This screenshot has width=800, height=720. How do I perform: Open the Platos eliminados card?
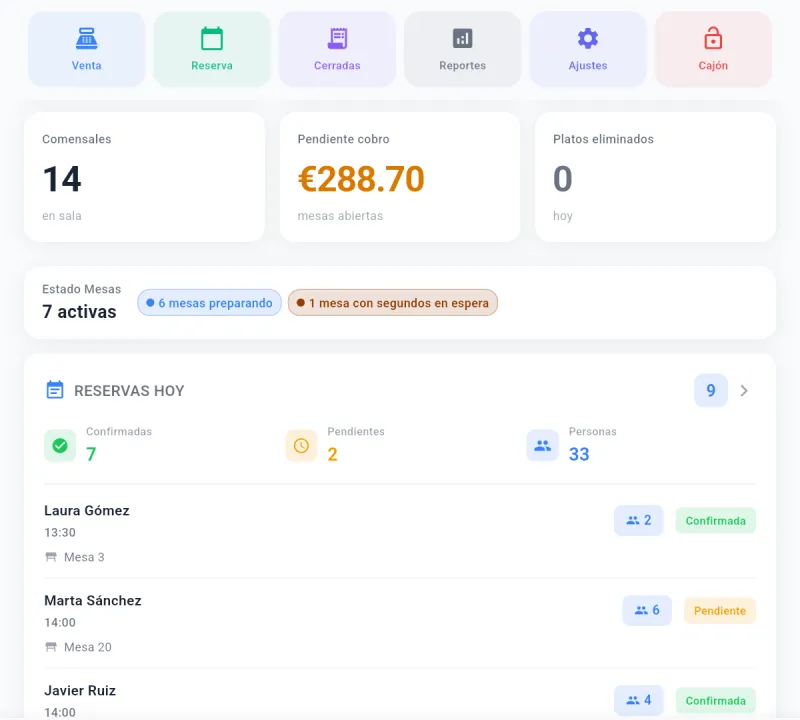click(x=656, y=177)
